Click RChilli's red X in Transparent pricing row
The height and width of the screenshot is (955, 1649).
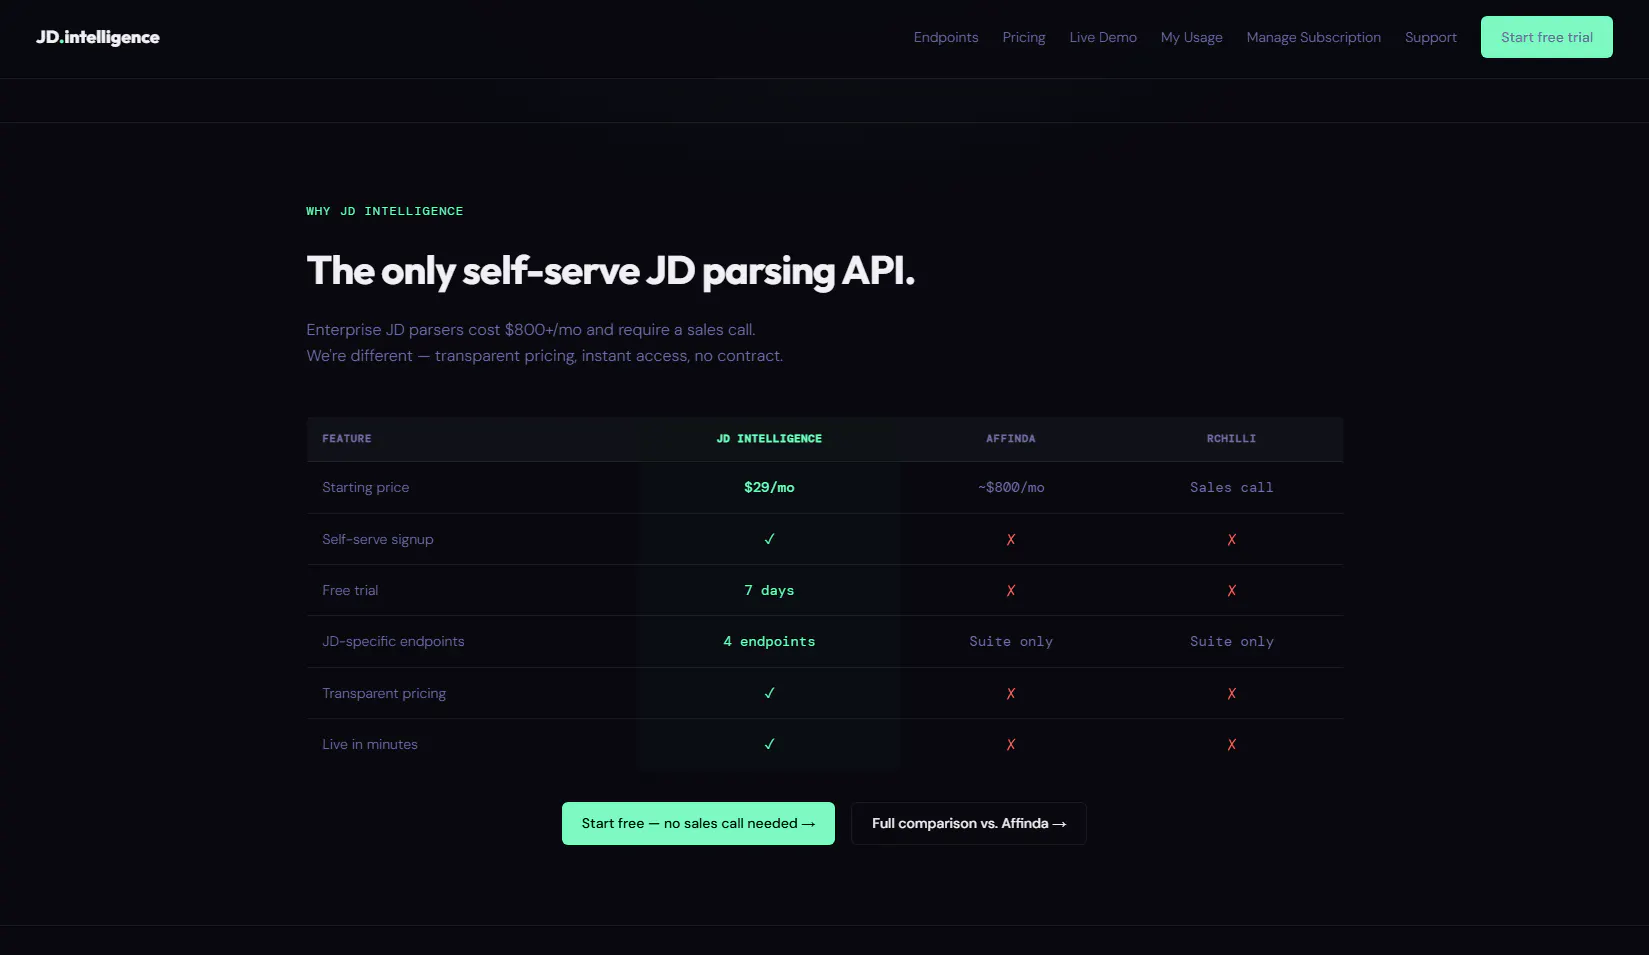point(1232,693)
